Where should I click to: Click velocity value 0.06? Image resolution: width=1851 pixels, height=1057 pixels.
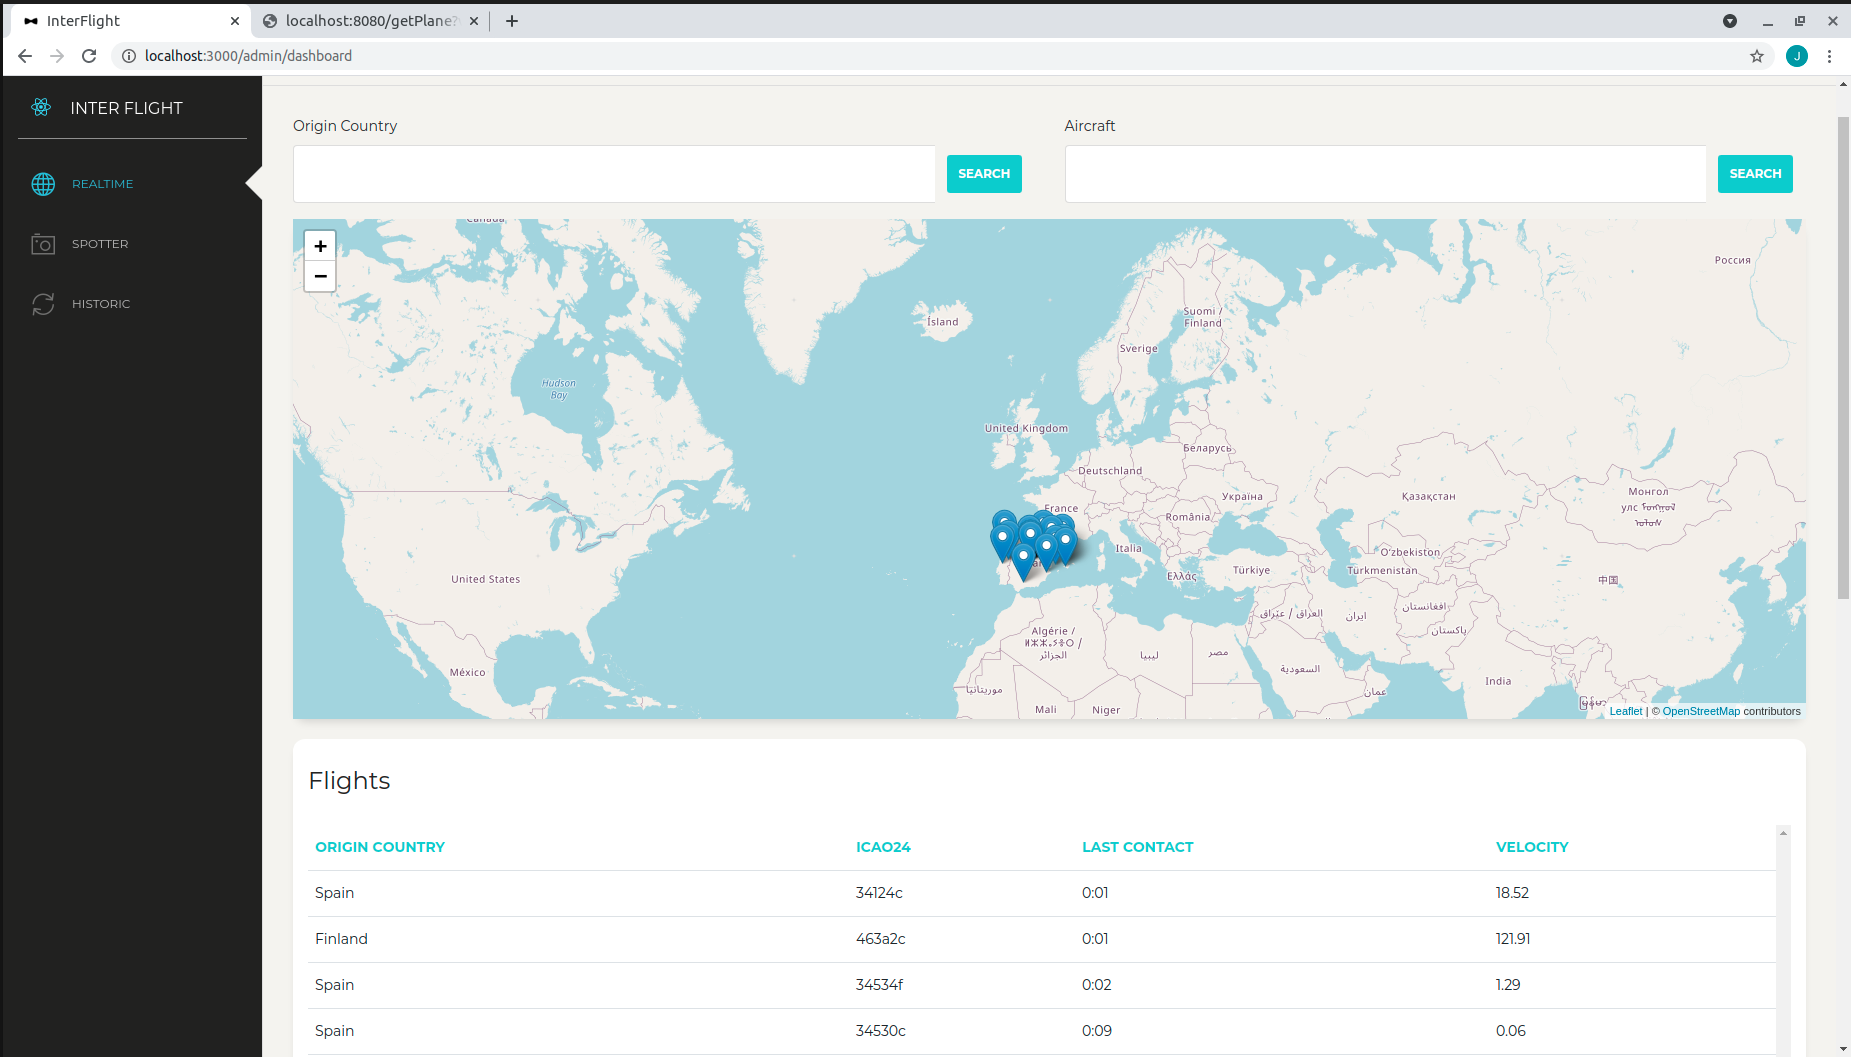coord(1511,1031)
